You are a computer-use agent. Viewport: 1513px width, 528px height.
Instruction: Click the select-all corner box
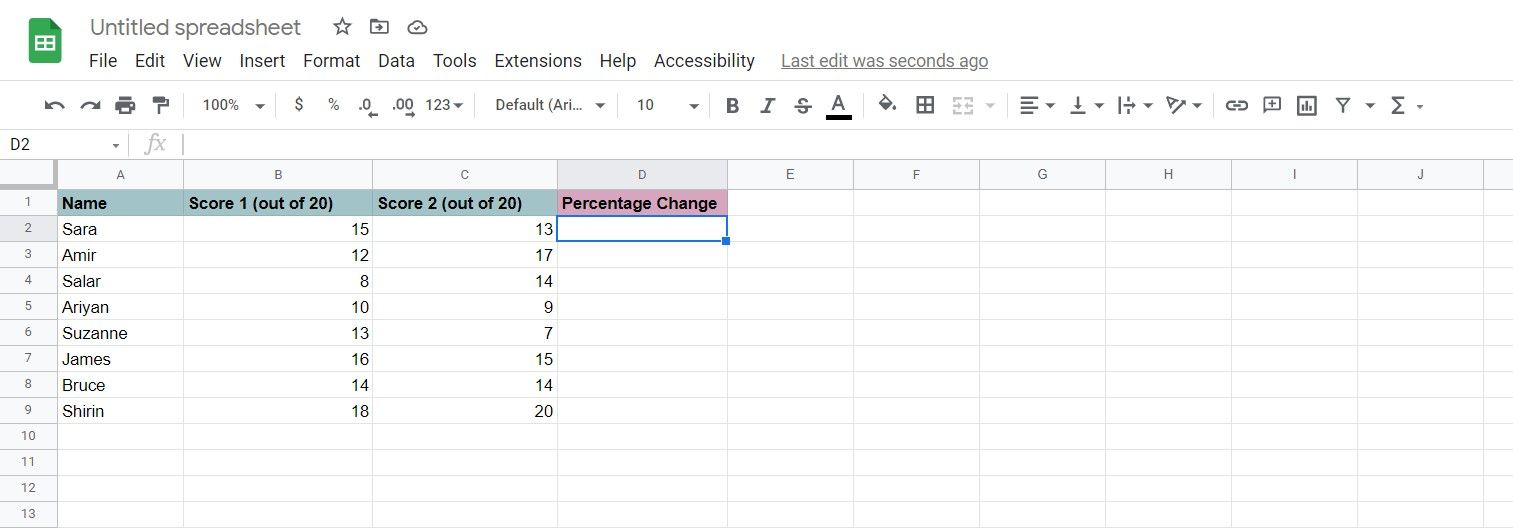pos(28,174)
